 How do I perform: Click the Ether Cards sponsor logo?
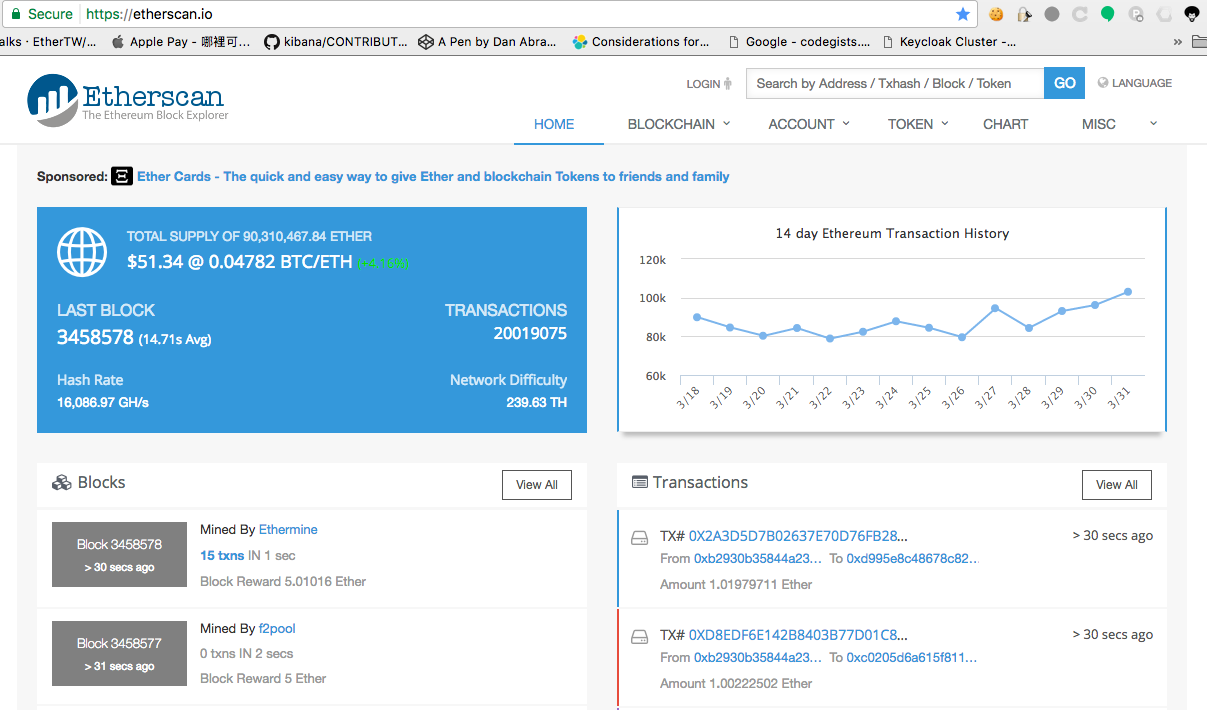pyautogui.click(x=122, y=176)
